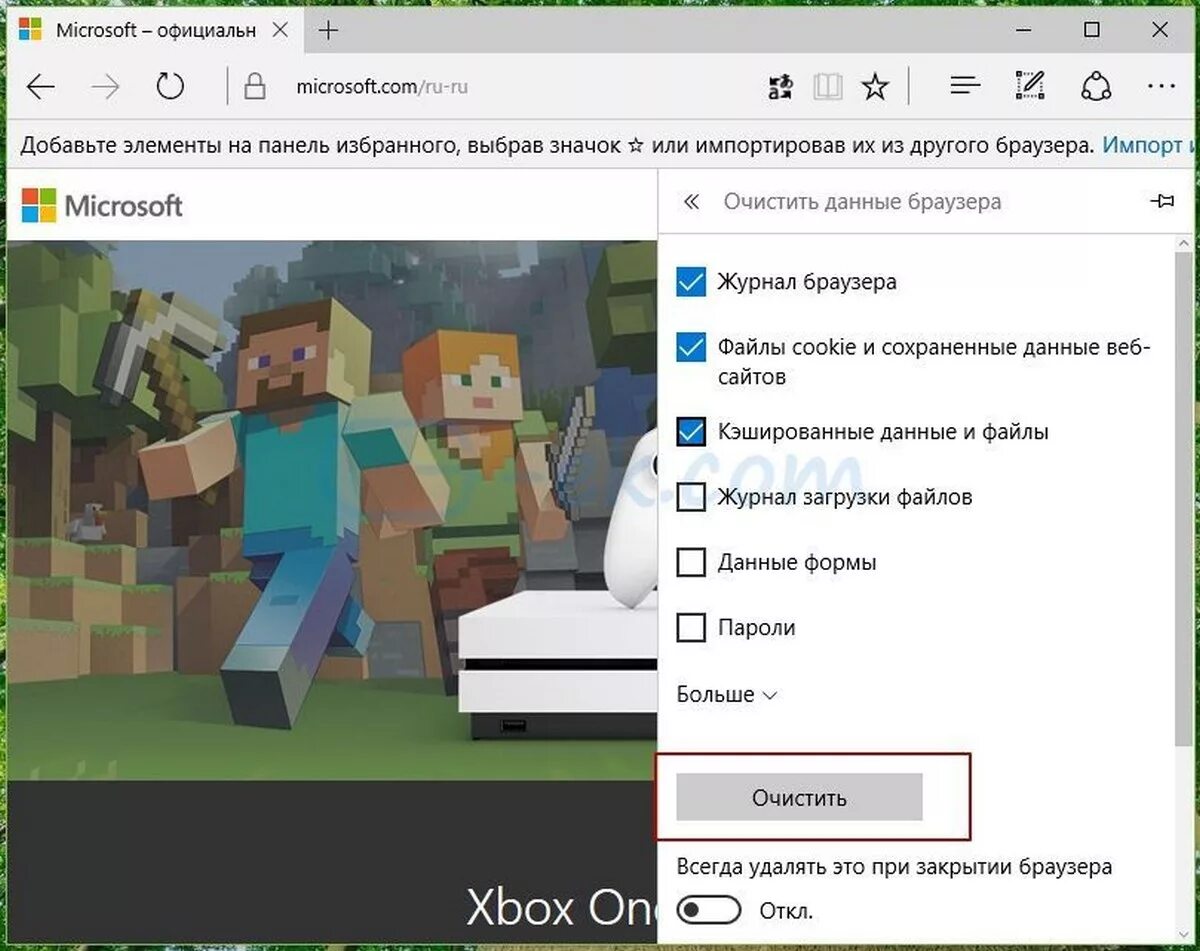Open the More actions ellipsis menu

click(x=1161, y=87)
